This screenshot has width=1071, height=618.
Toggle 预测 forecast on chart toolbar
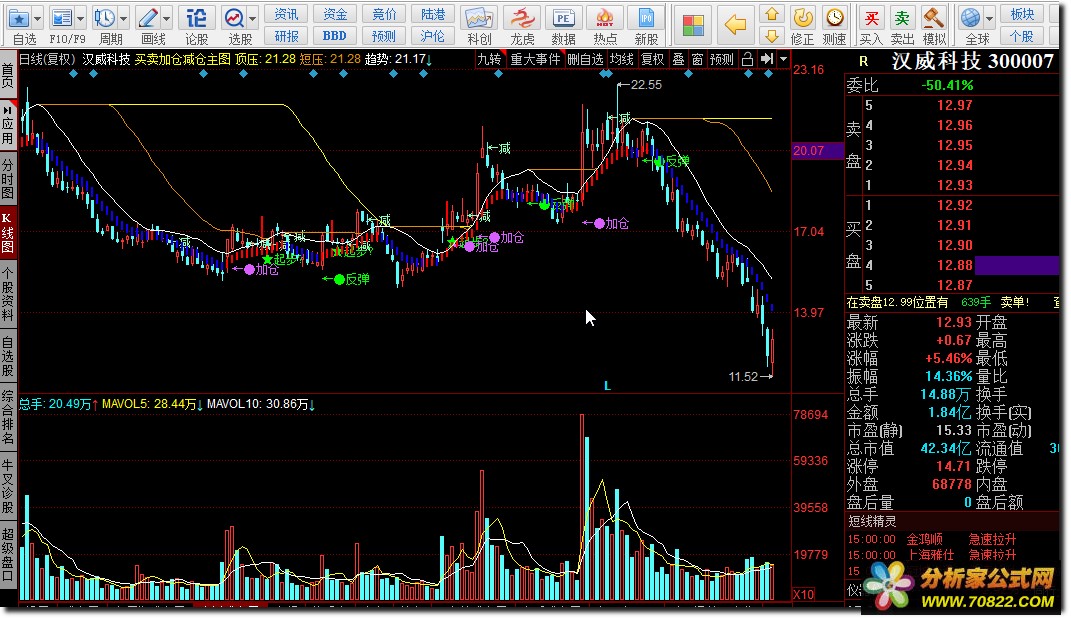pos(721,59)
